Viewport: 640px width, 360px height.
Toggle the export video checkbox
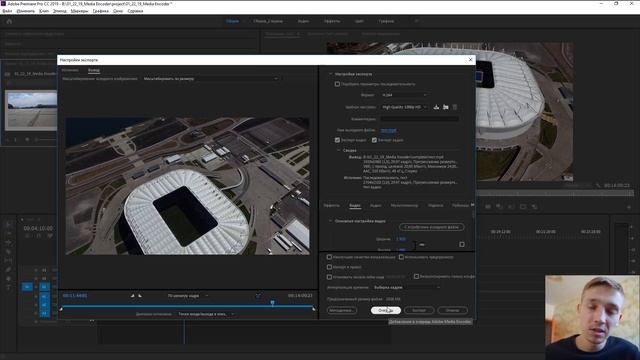pyautogui.click(x=337, y=140)
